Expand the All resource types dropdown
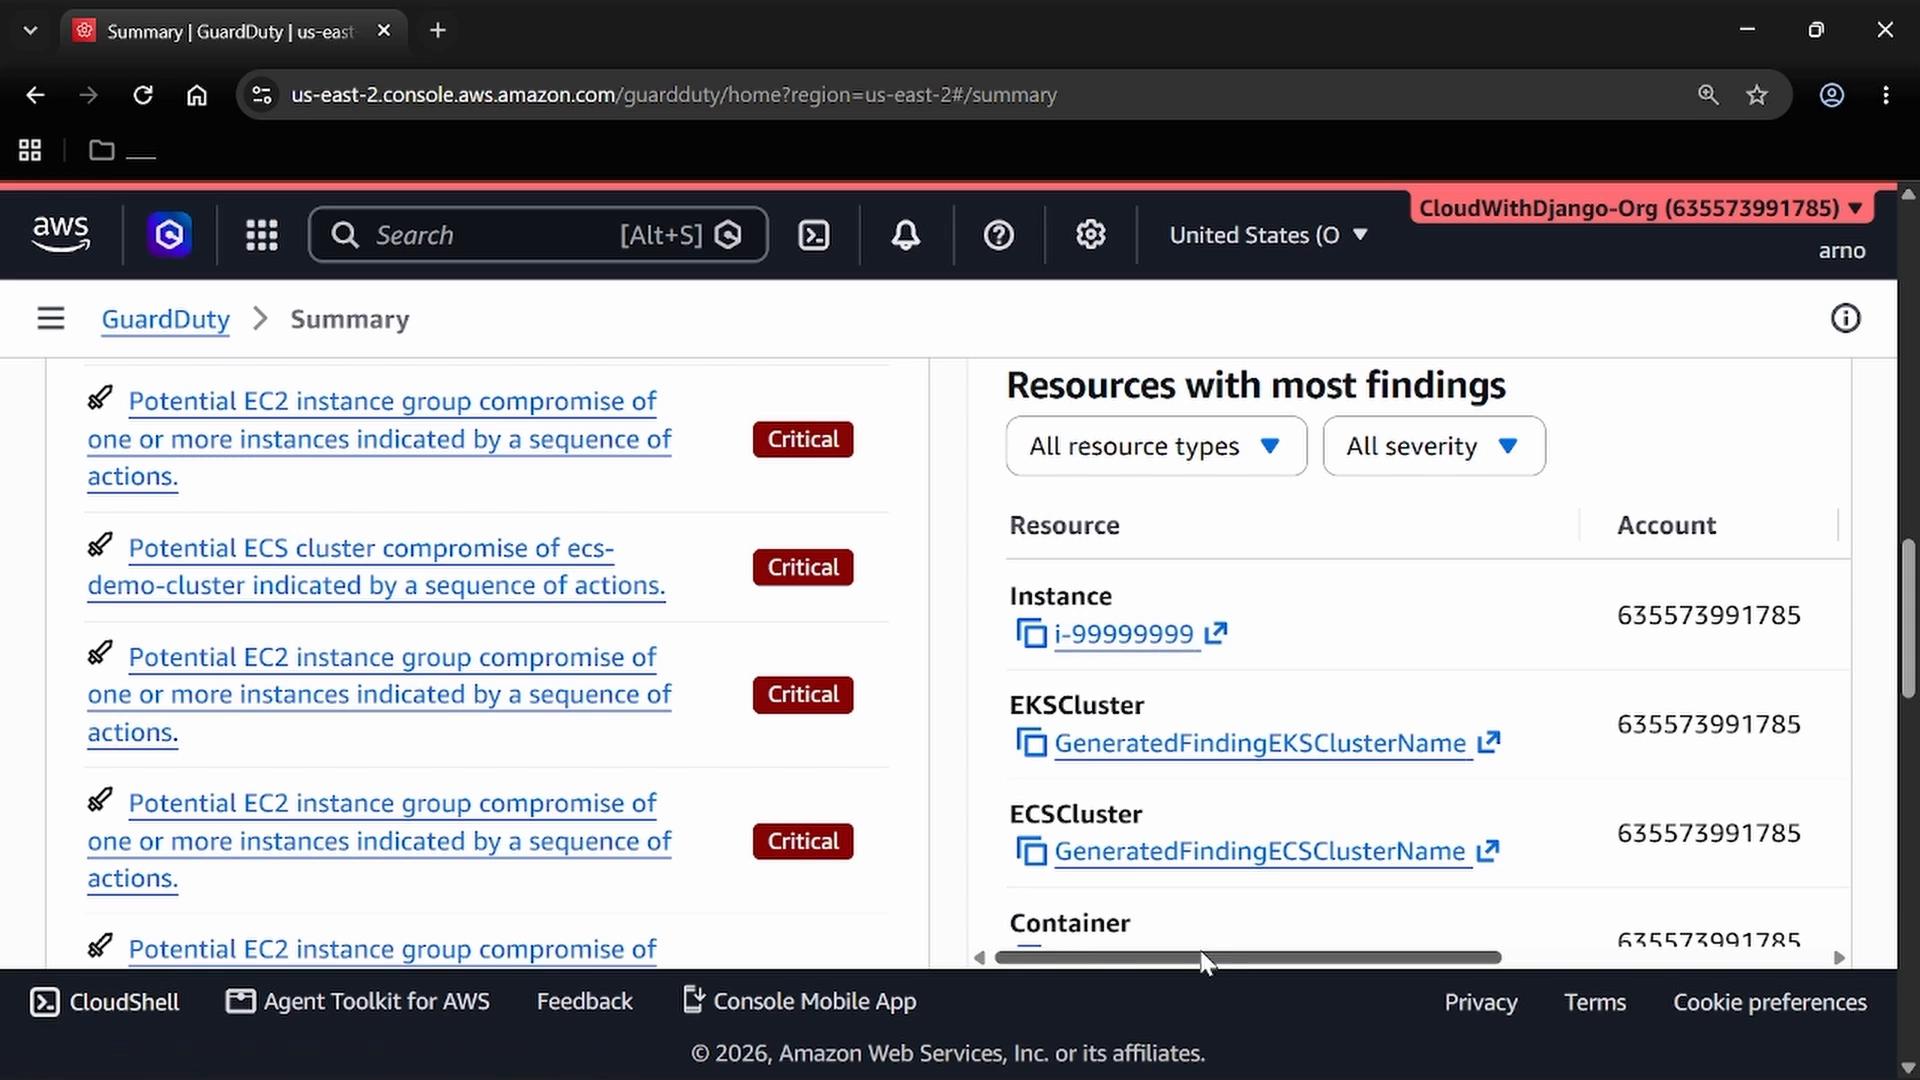1920x1080 pixels. (x=1156, y=446)
